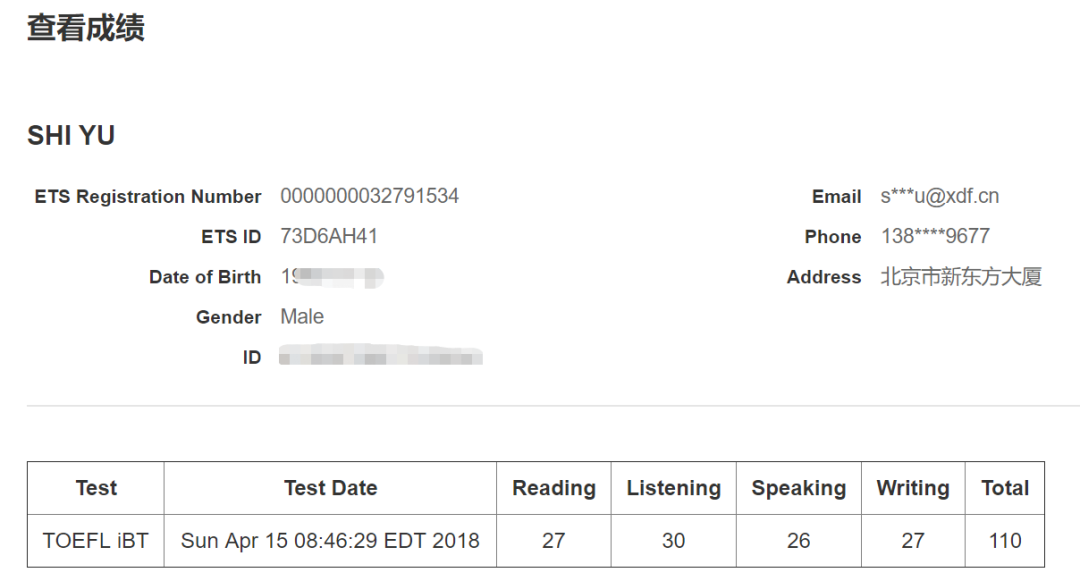This screenshot has width=1080, height=581.
Task: Click the 查看成绩 page heading
Action: [x=86, y=28]
